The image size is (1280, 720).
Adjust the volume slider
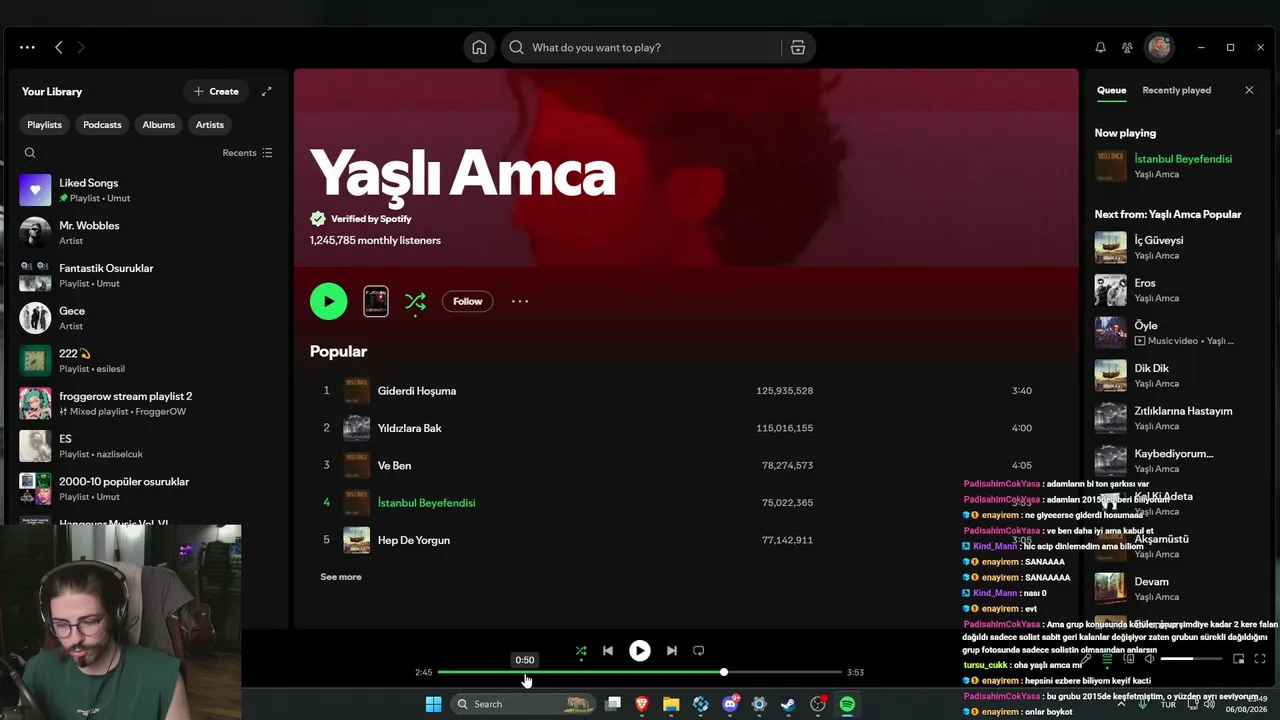[x=1191, y=659]
